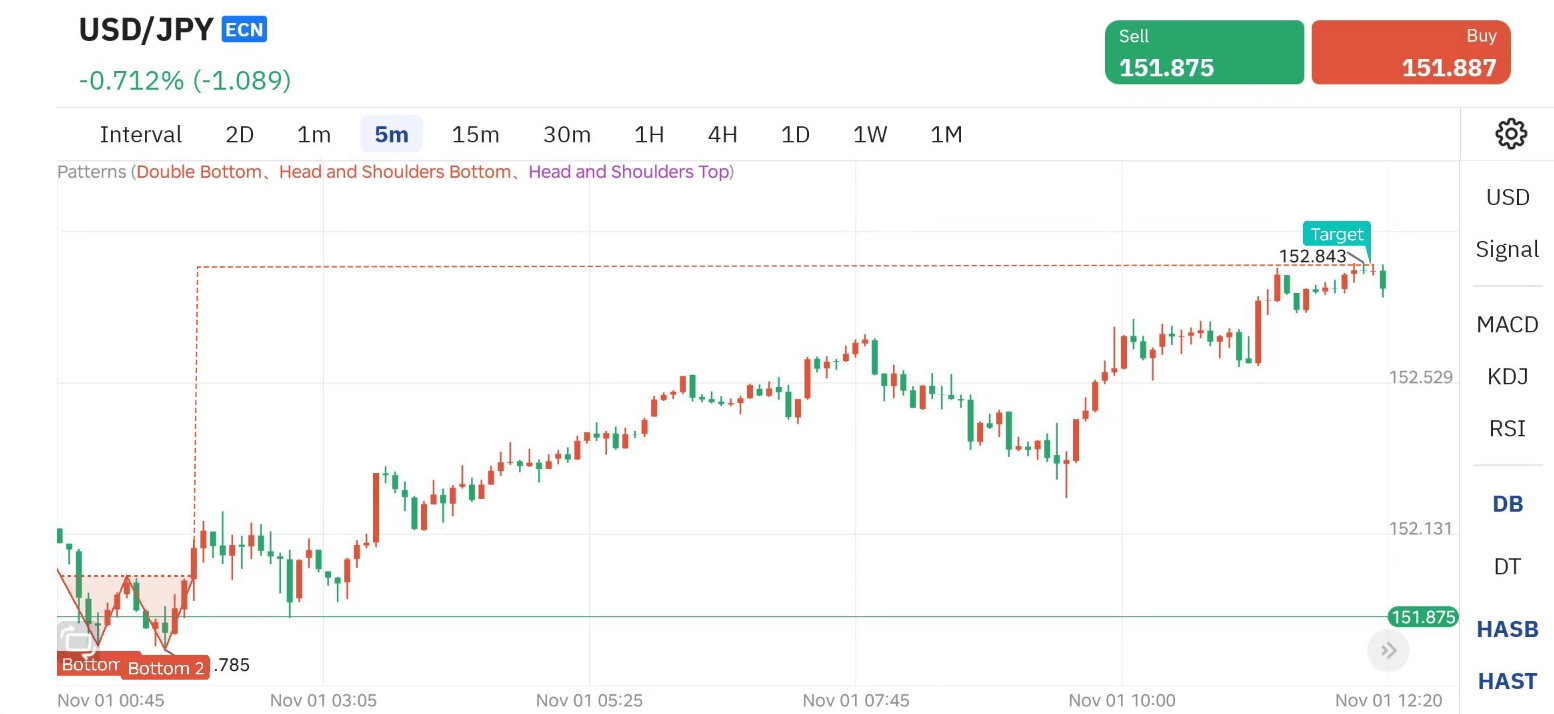1554x714 pixels.
Task: Open chart settings gear icon
Action: click(x=1510, y=134)
